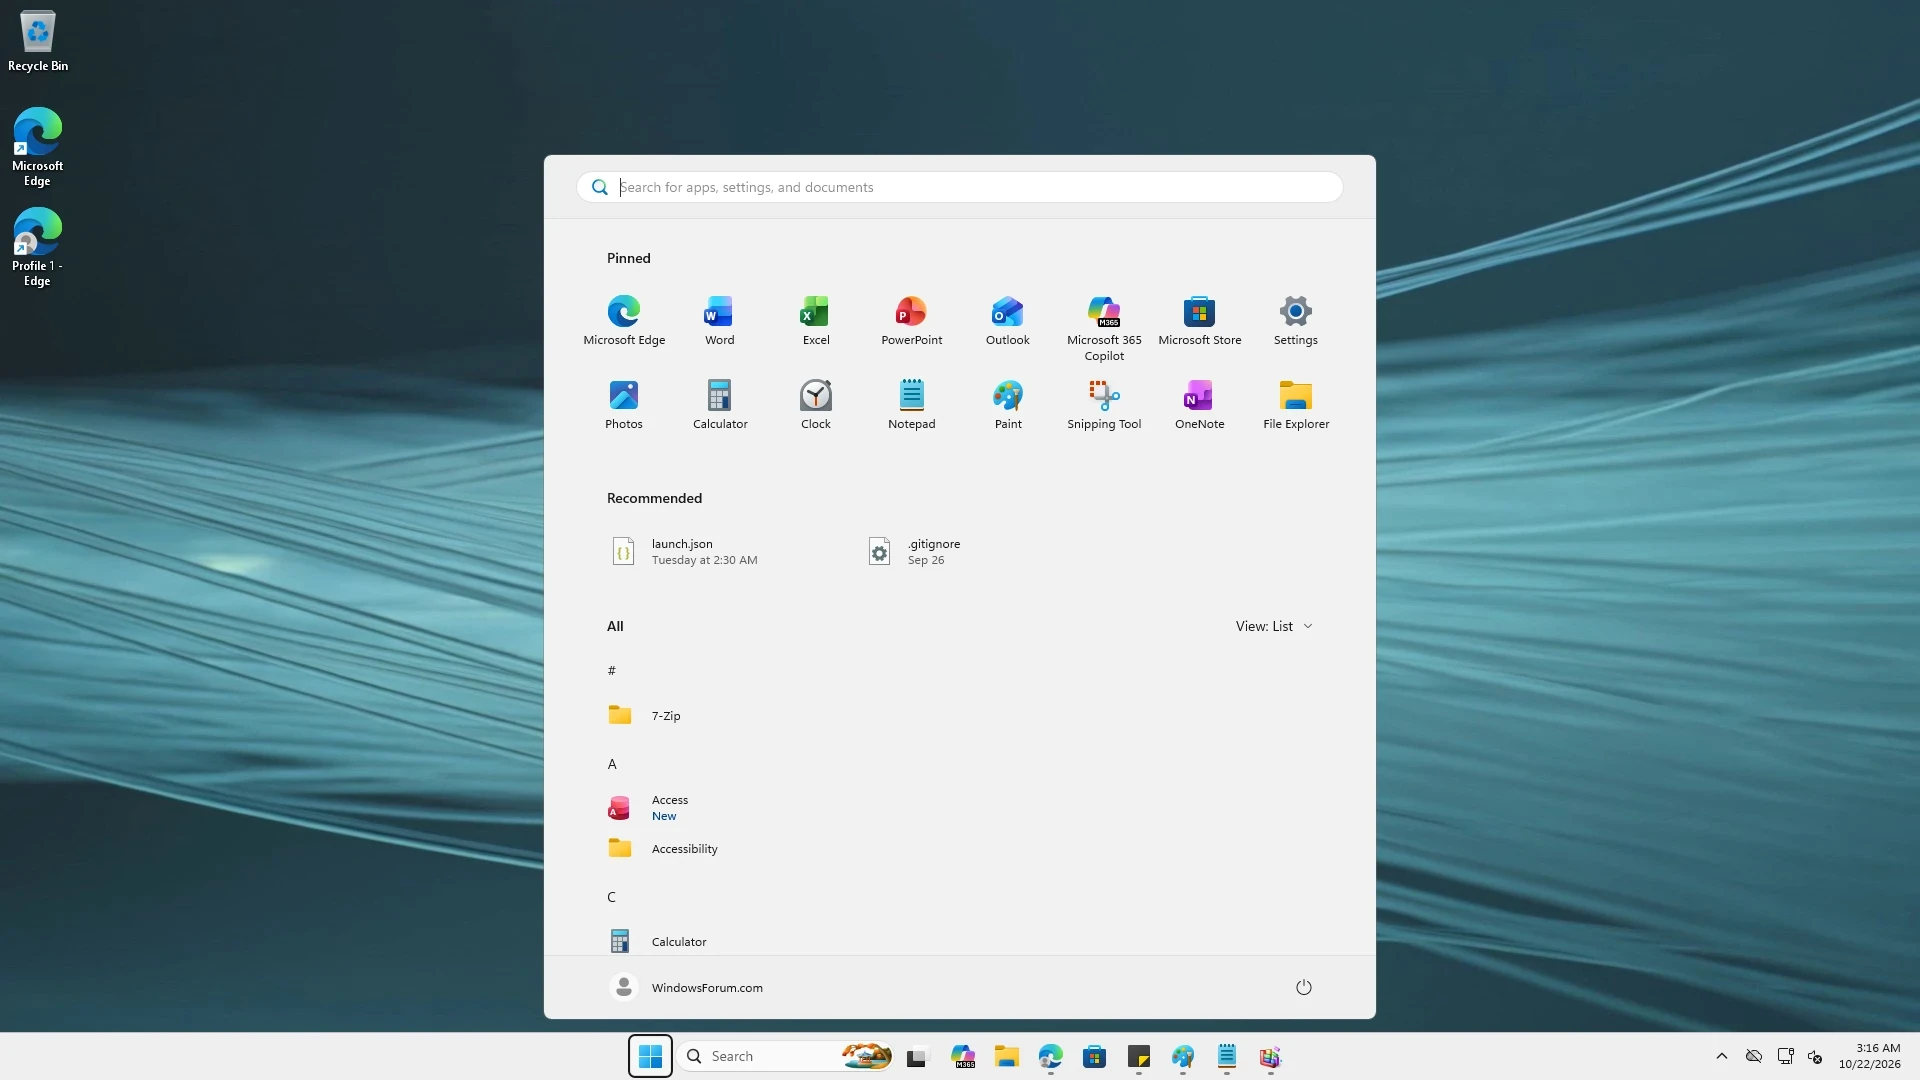This screenshot has height=1080, width=1920.
Task: Click the Start button on taskbar
Action: (650, 1056)
